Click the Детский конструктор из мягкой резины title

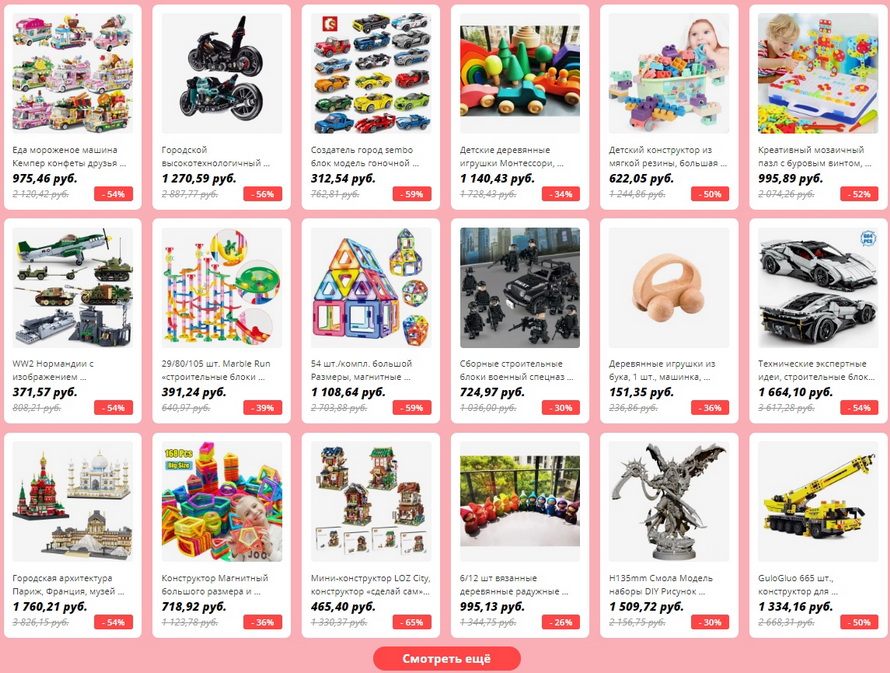pyautogui.click(x=668, y=156)
